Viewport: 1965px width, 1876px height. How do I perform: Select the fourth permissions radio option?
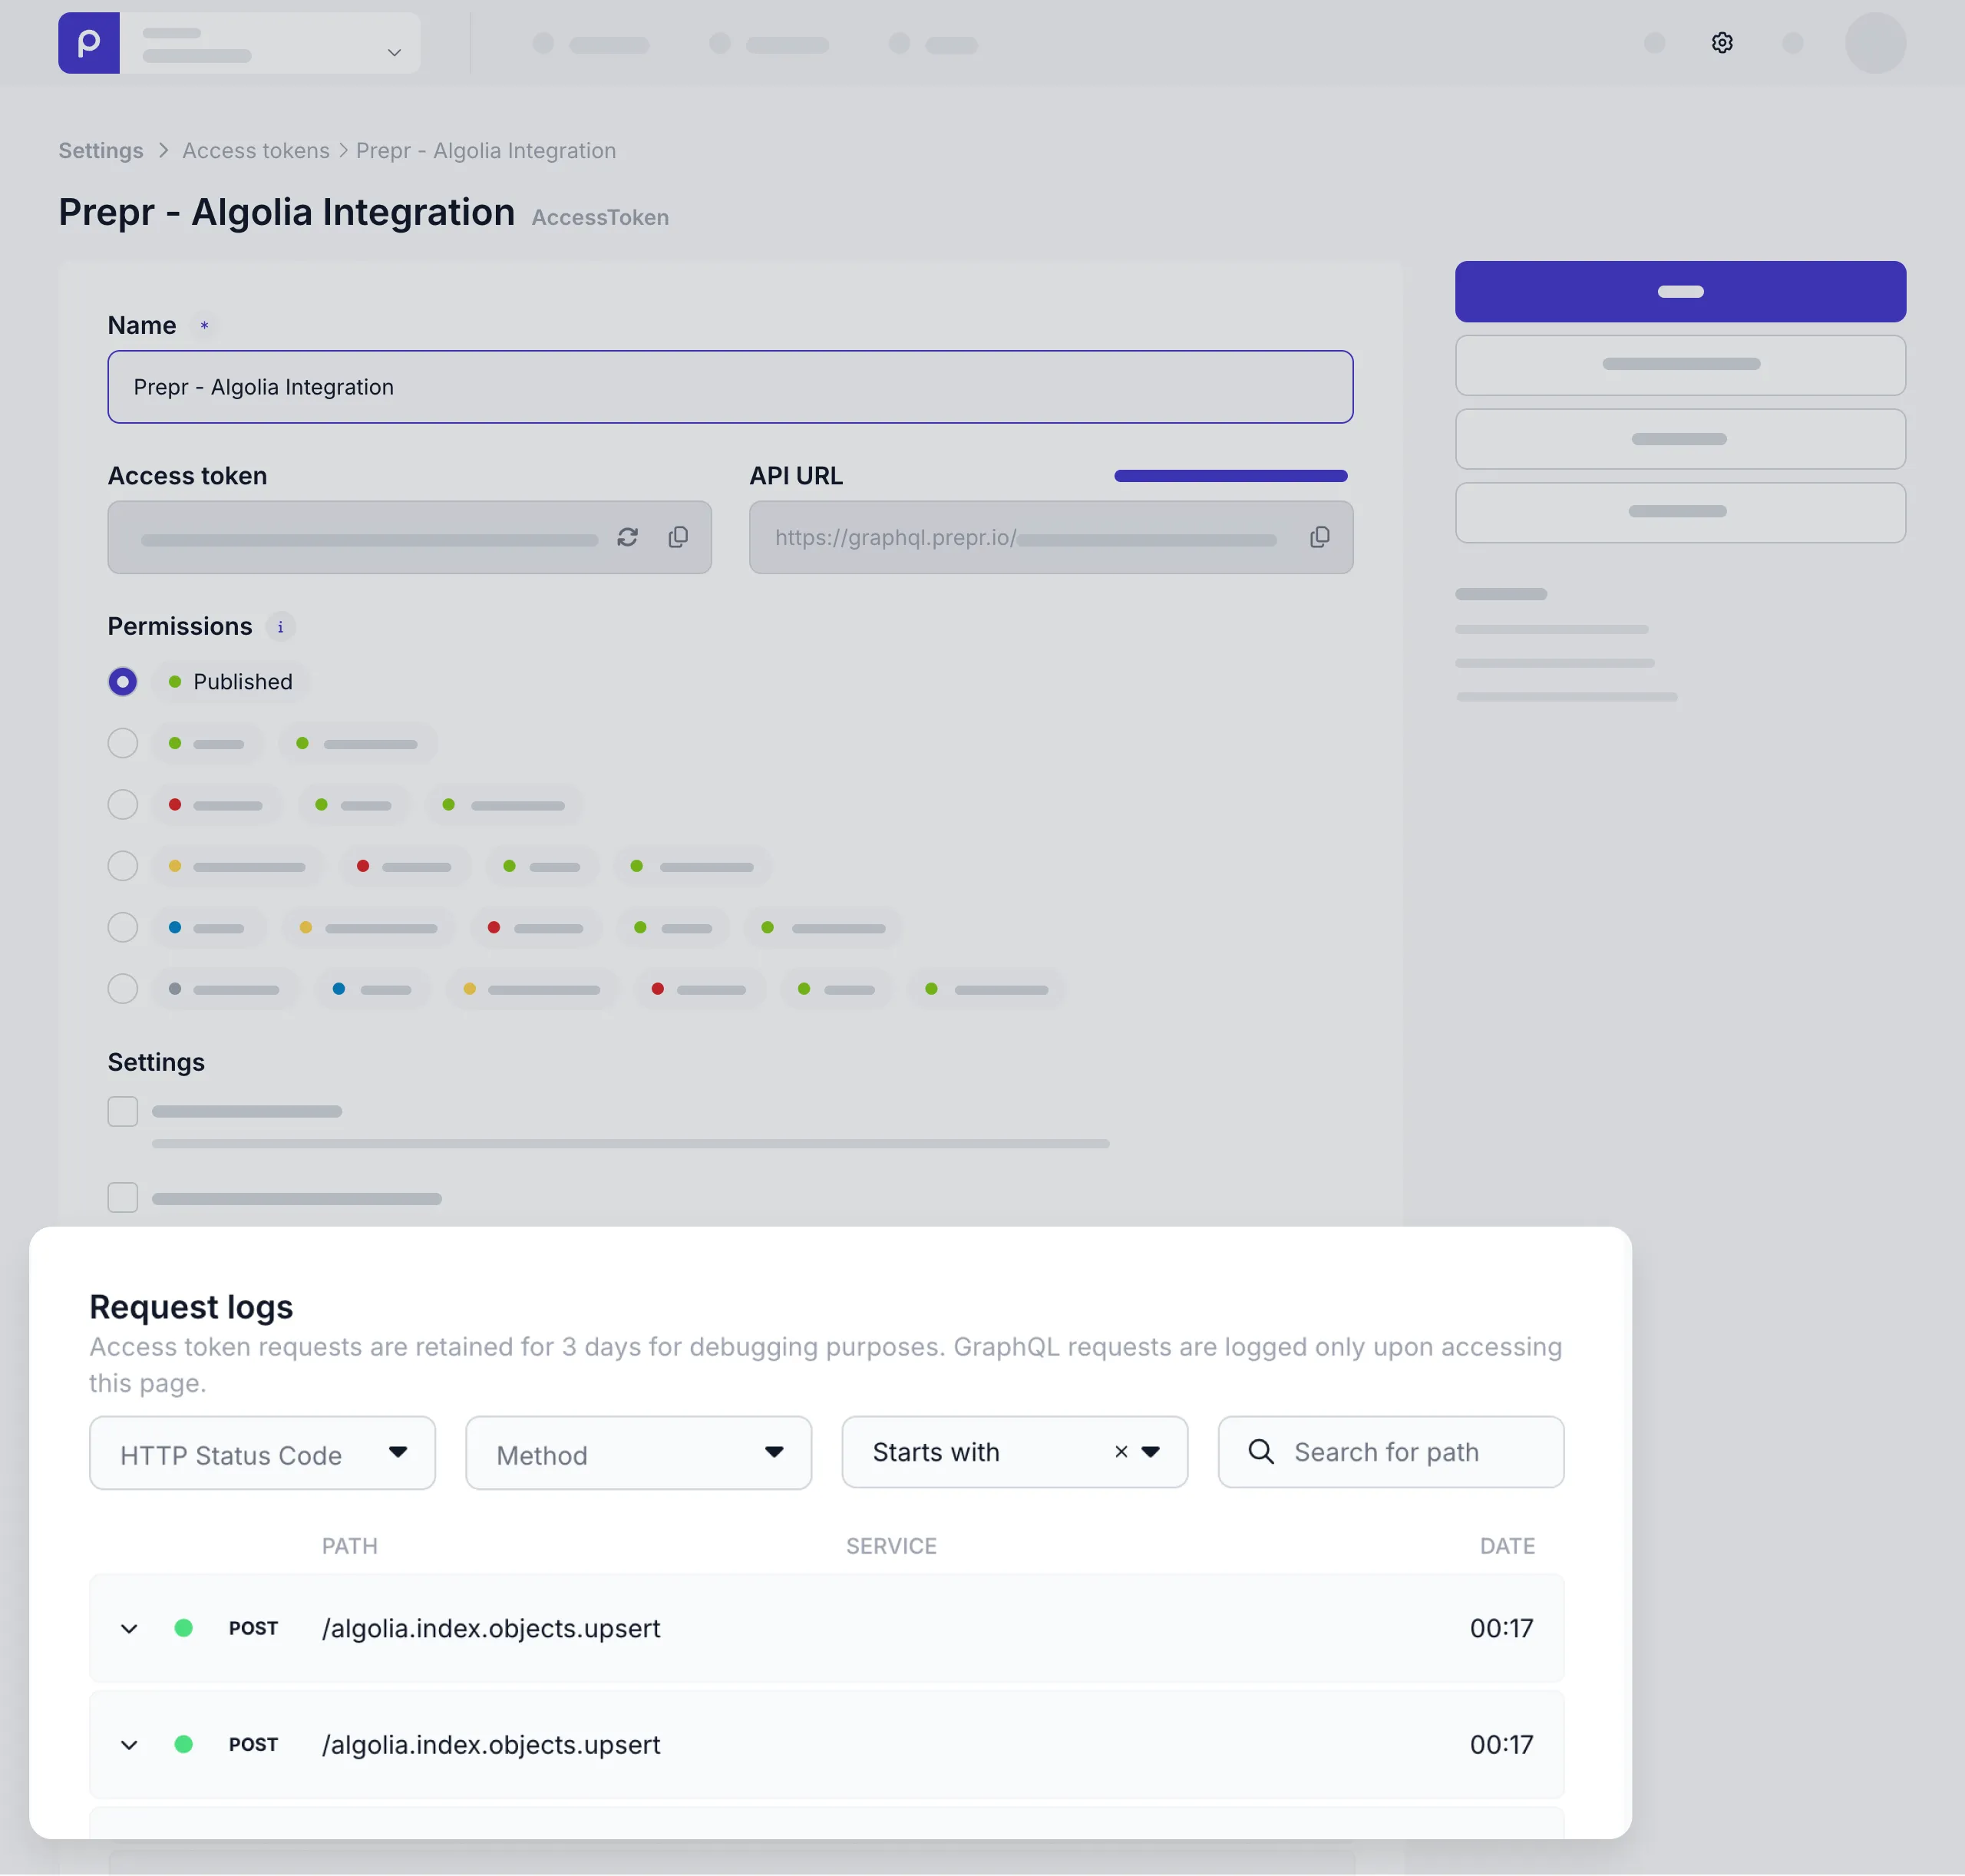122,866
